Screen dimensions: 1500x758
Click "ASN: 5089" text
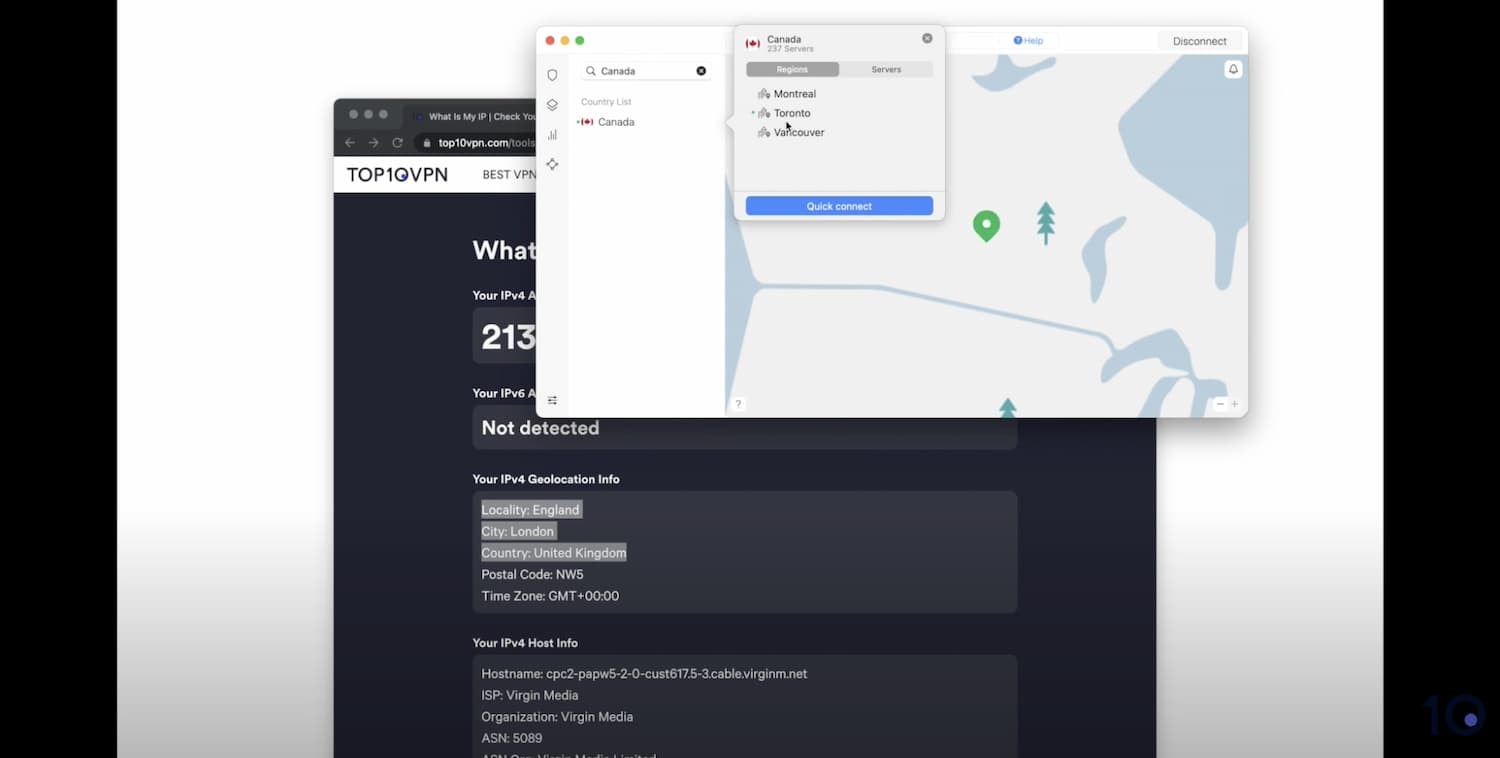click(511, 738)
